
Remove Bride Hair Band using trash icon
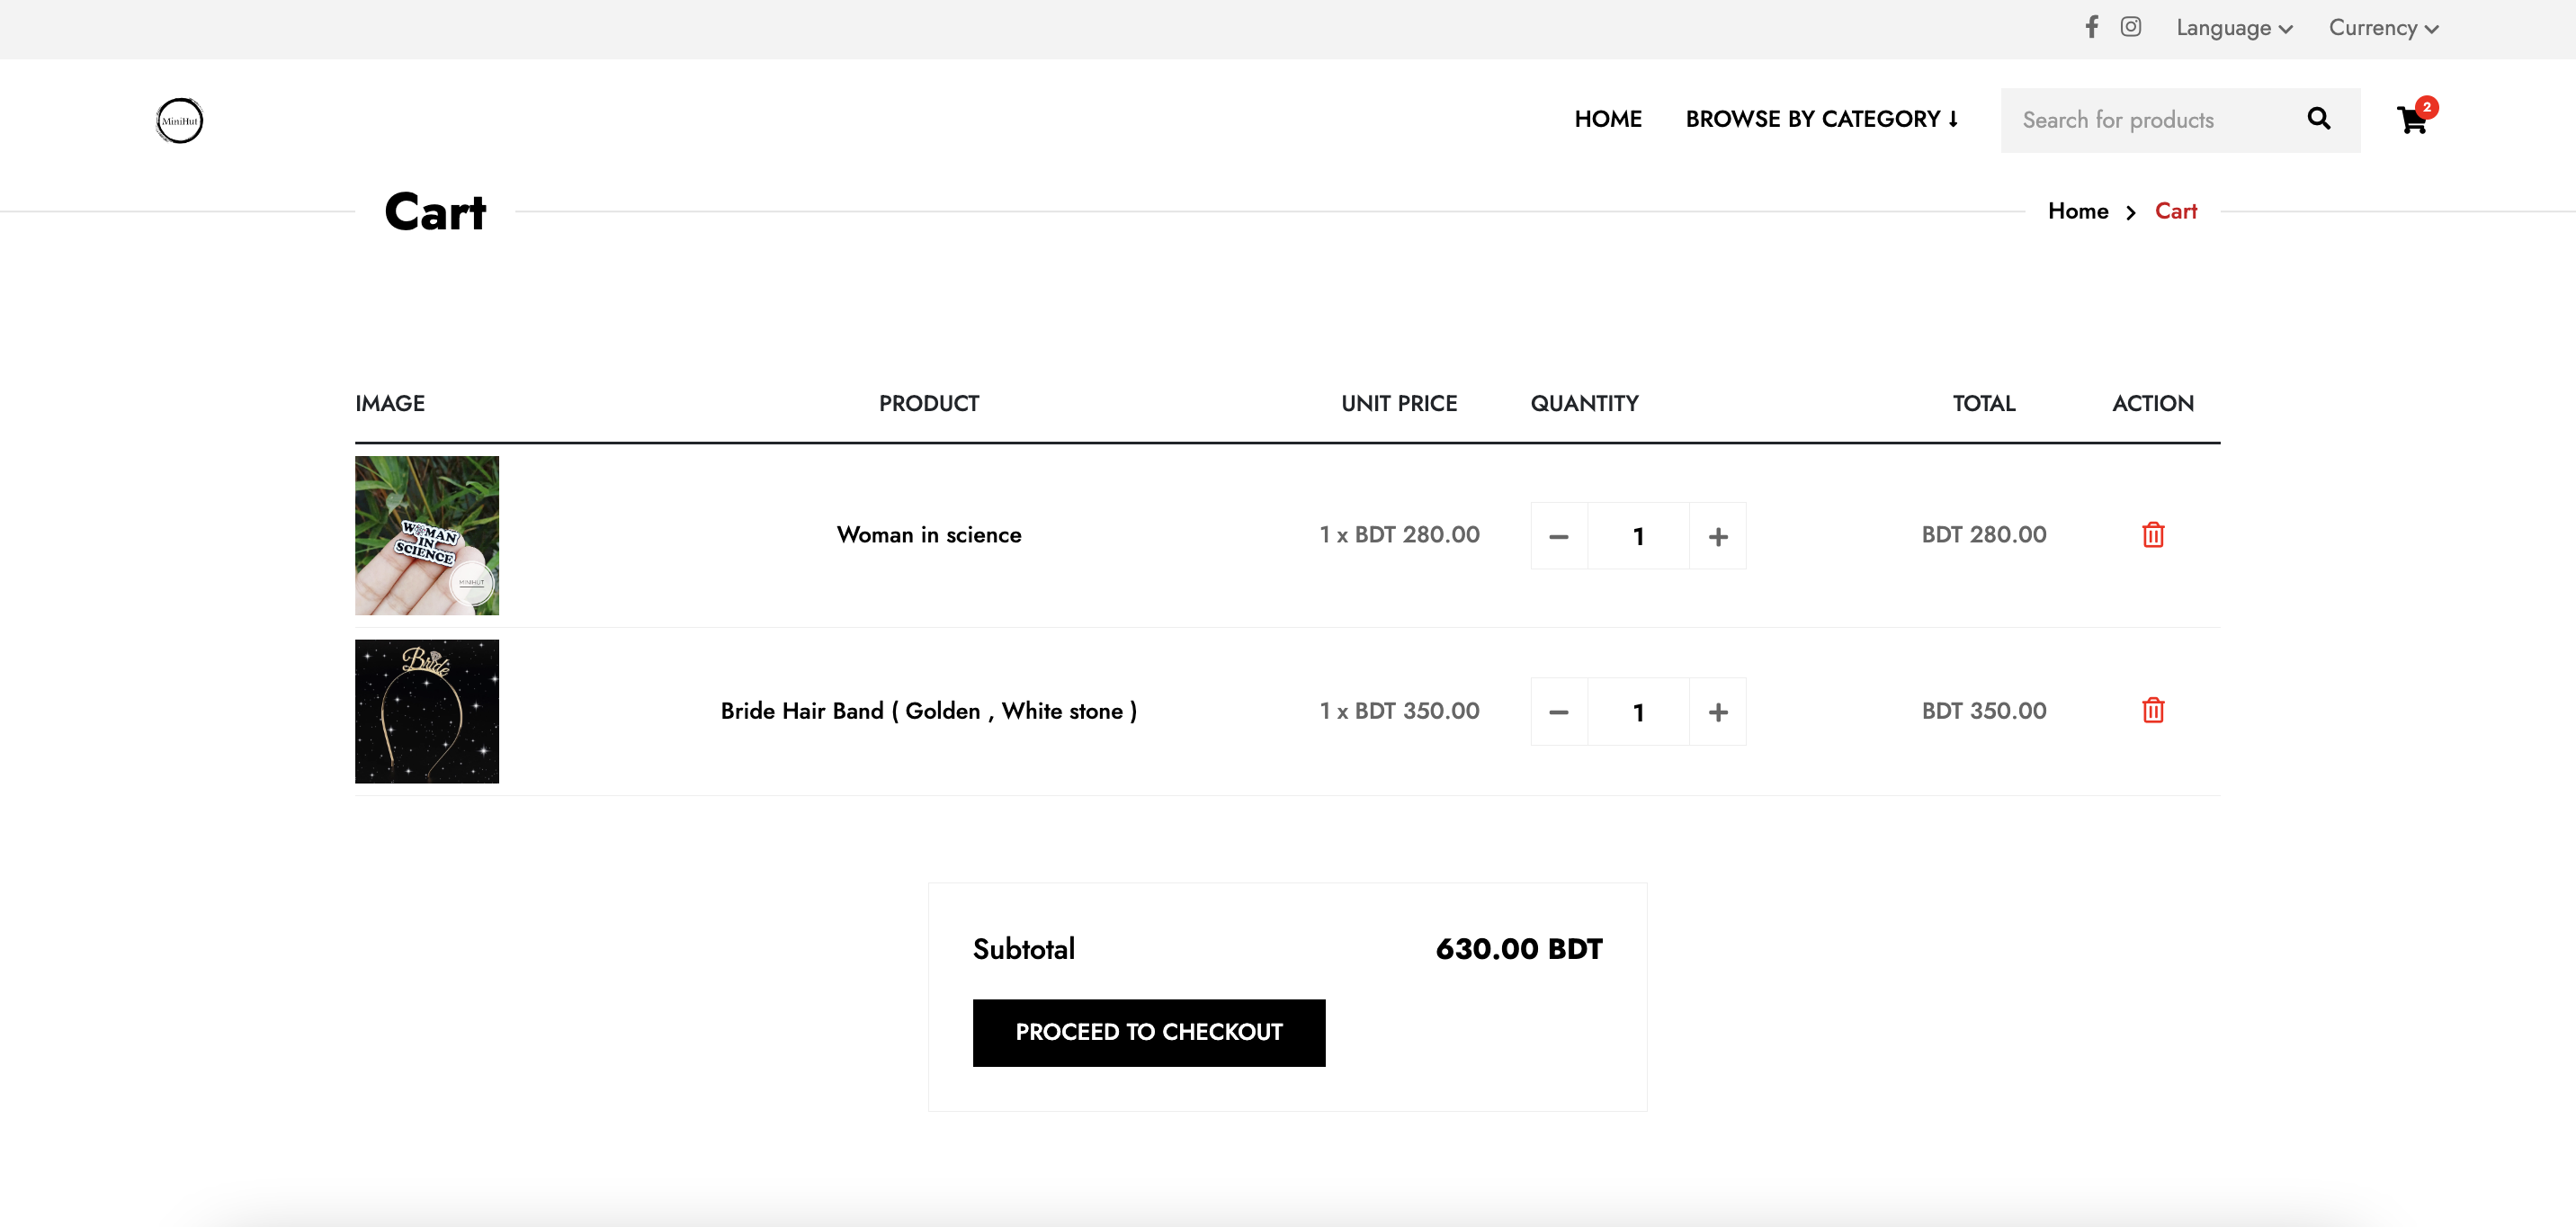tap(2153, 711)
